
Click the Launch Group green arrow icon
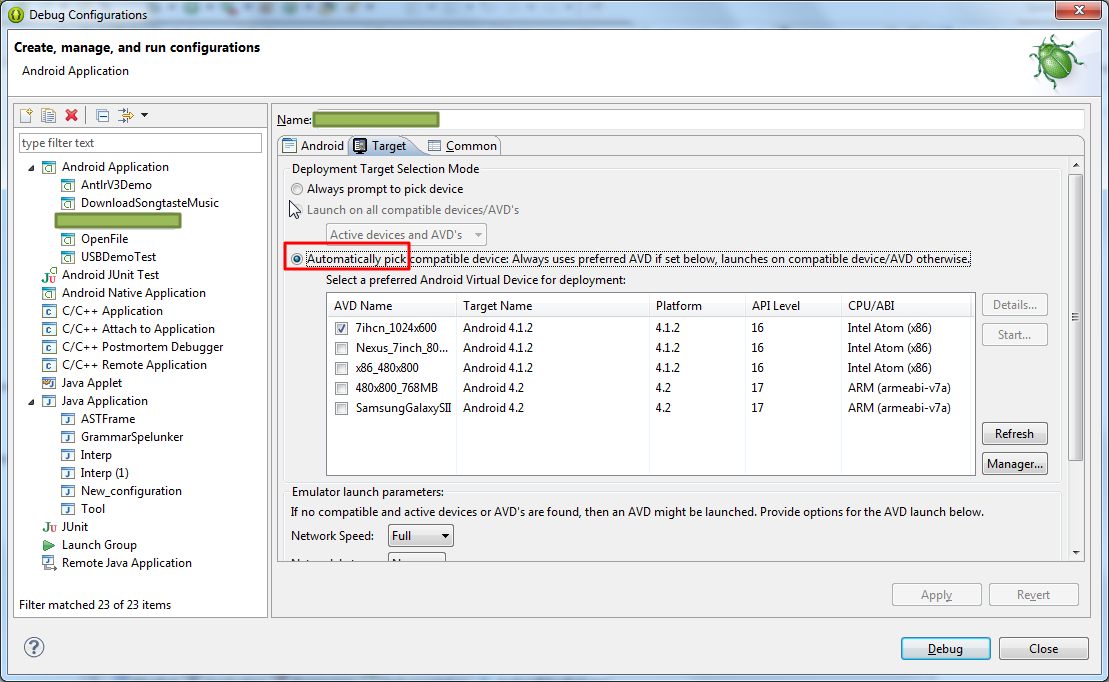click(49, 545)
